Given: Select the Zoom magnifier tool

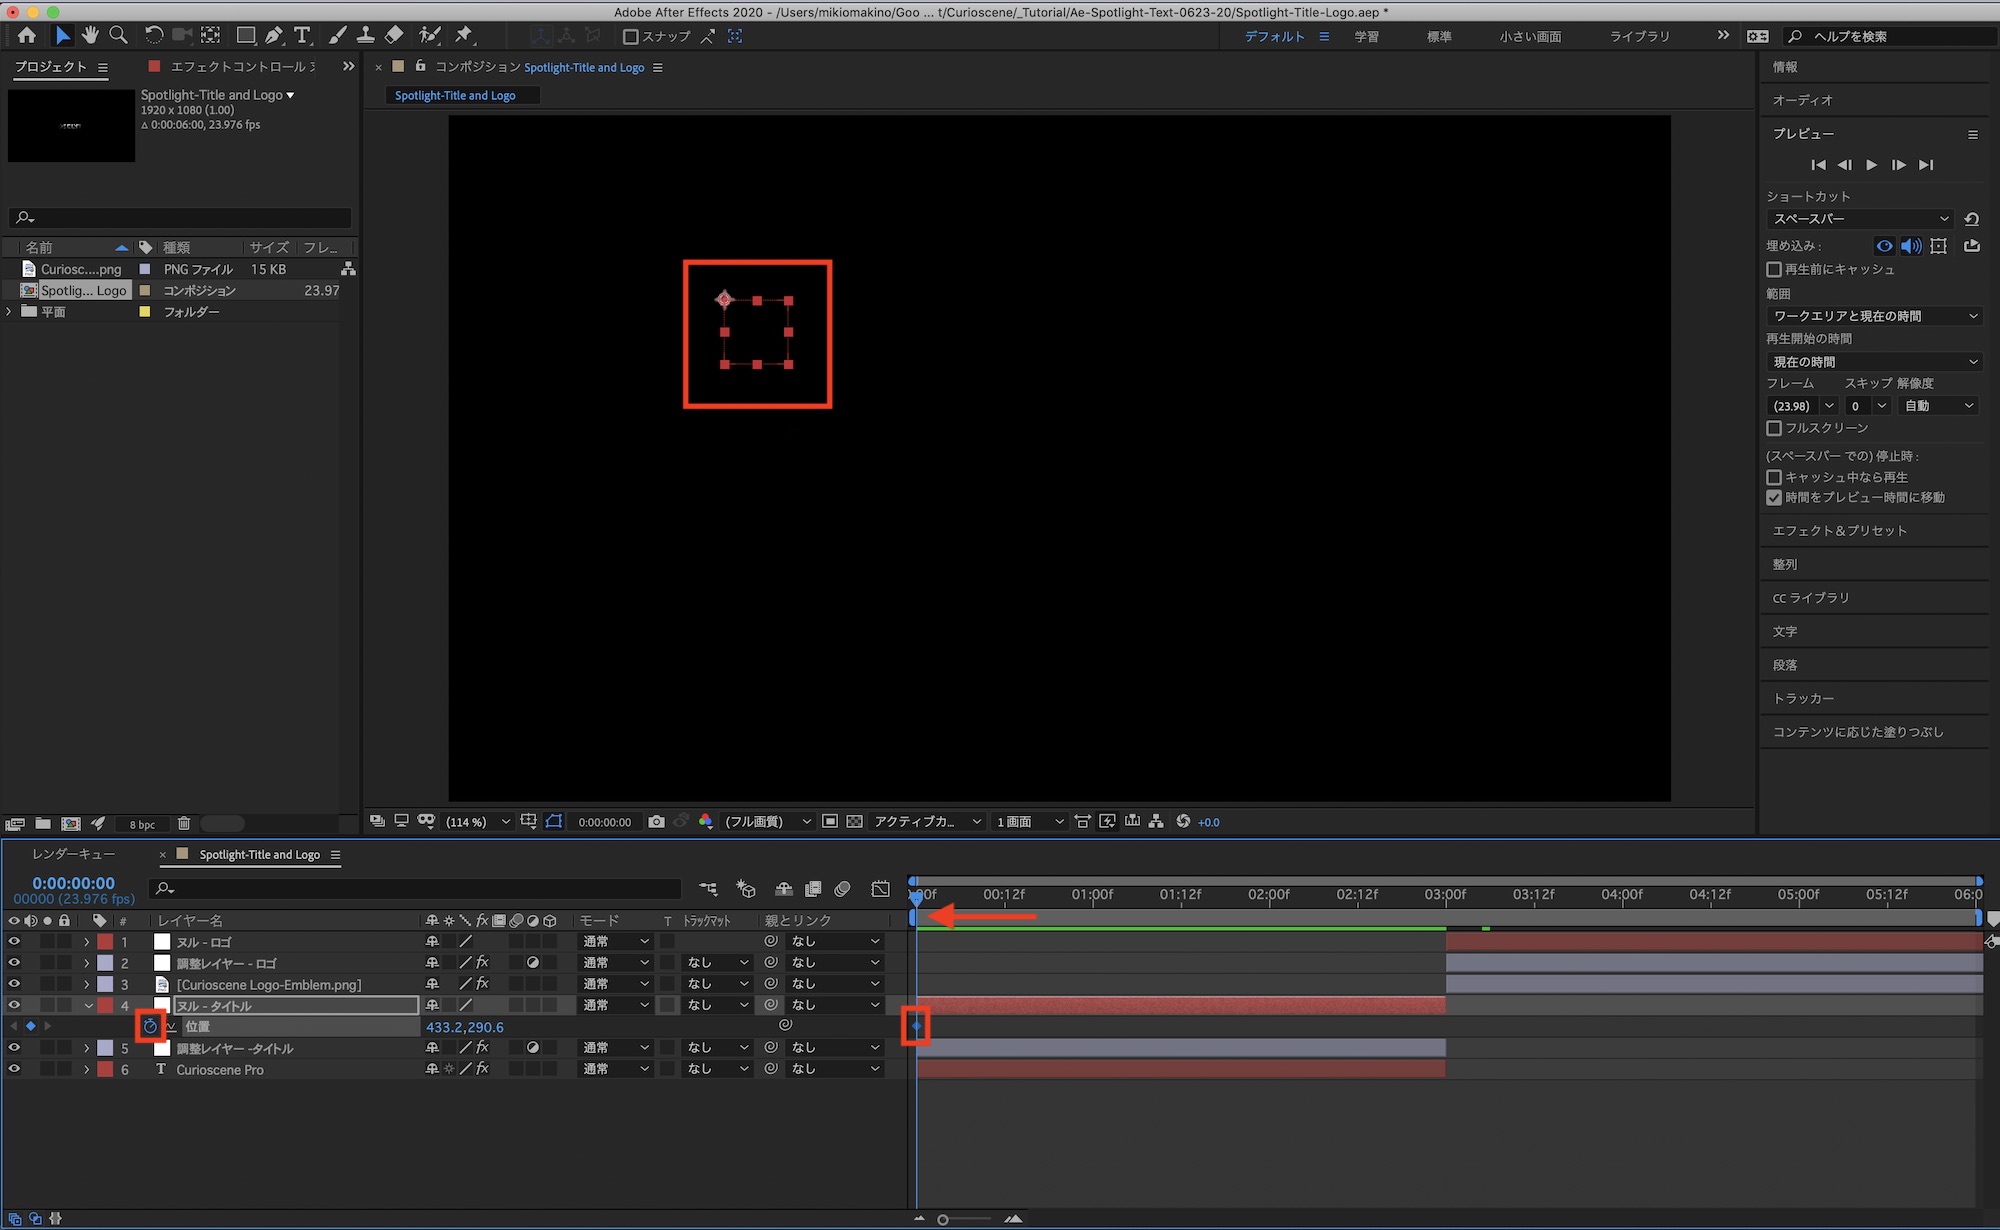Looking at the screenshot, I should [118, 35].
